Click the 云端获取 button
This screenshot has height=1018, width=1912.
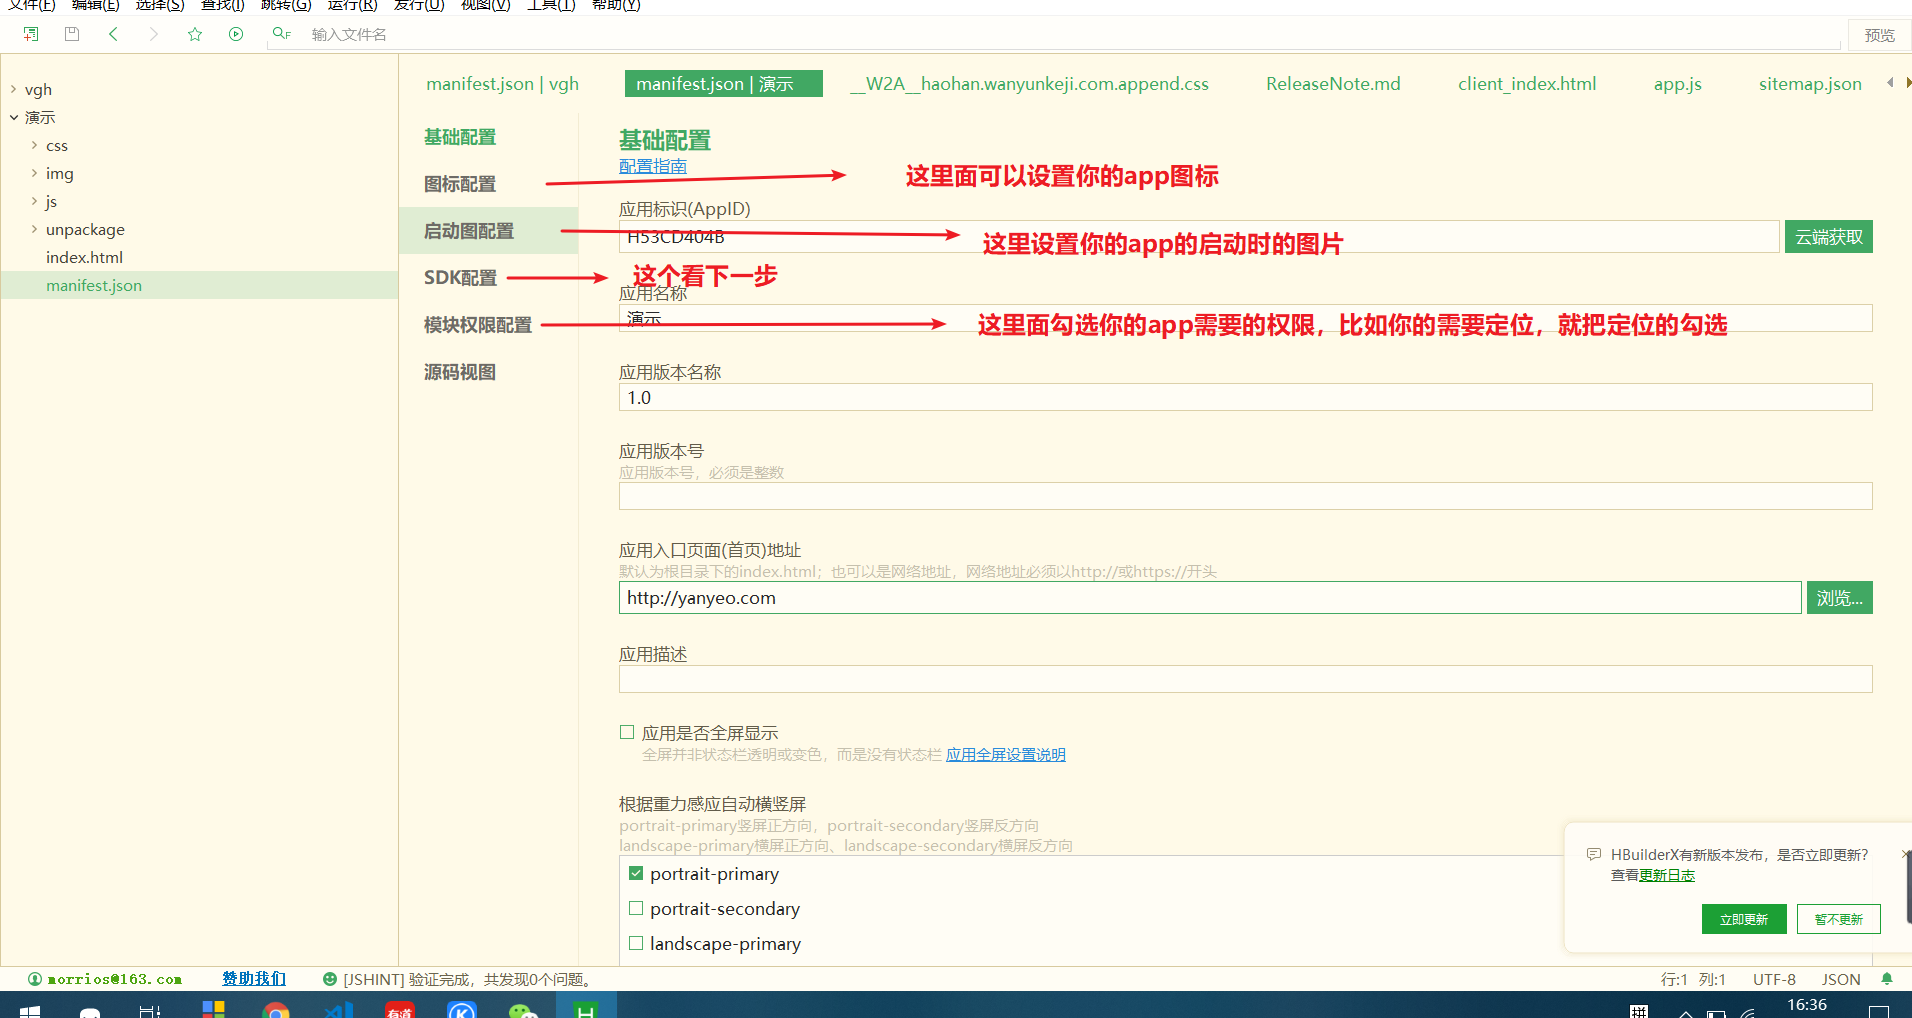pyautogui.click(x=1828, y=237)
